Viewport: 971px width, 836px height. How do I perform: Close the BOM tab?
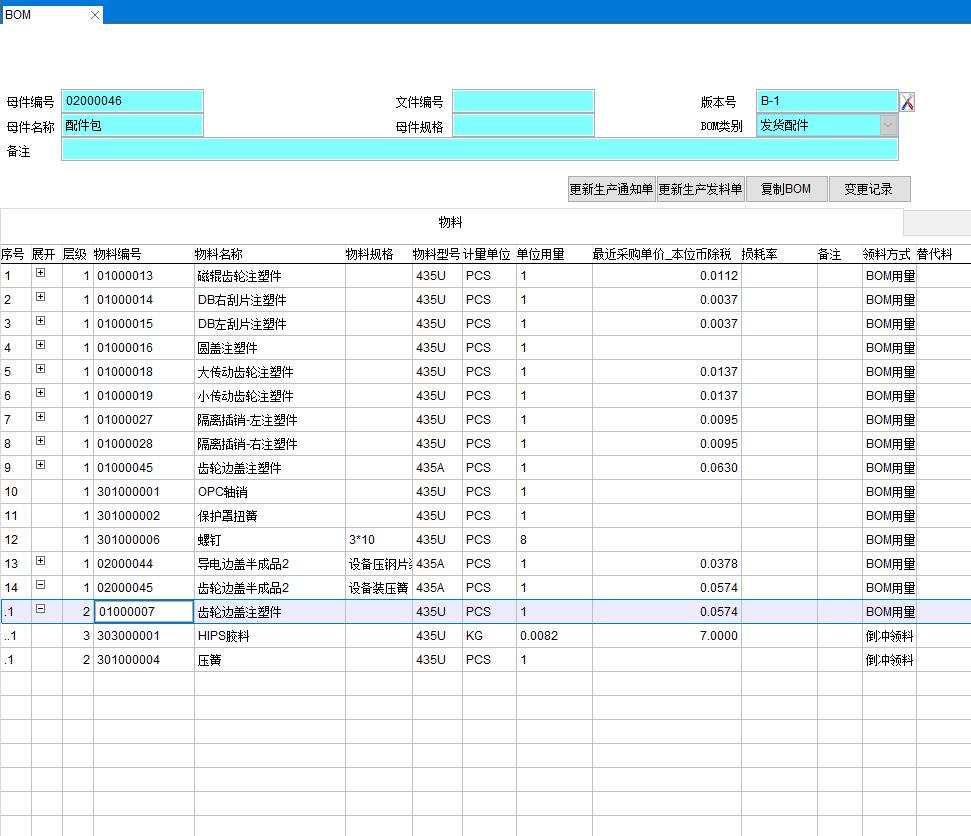95,15
